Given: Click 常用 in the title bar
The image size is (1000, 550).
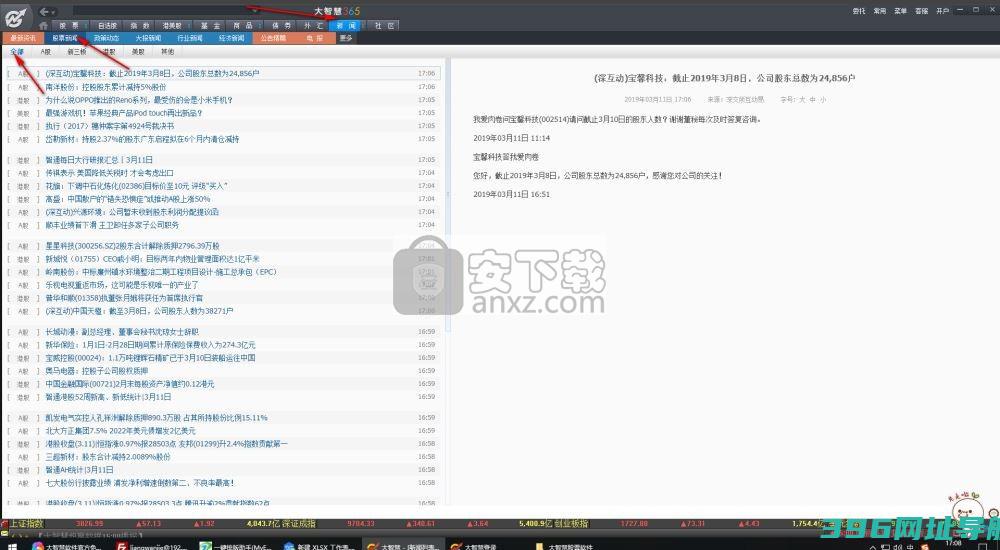Looking at the screenshot, I should coord(880,11).
